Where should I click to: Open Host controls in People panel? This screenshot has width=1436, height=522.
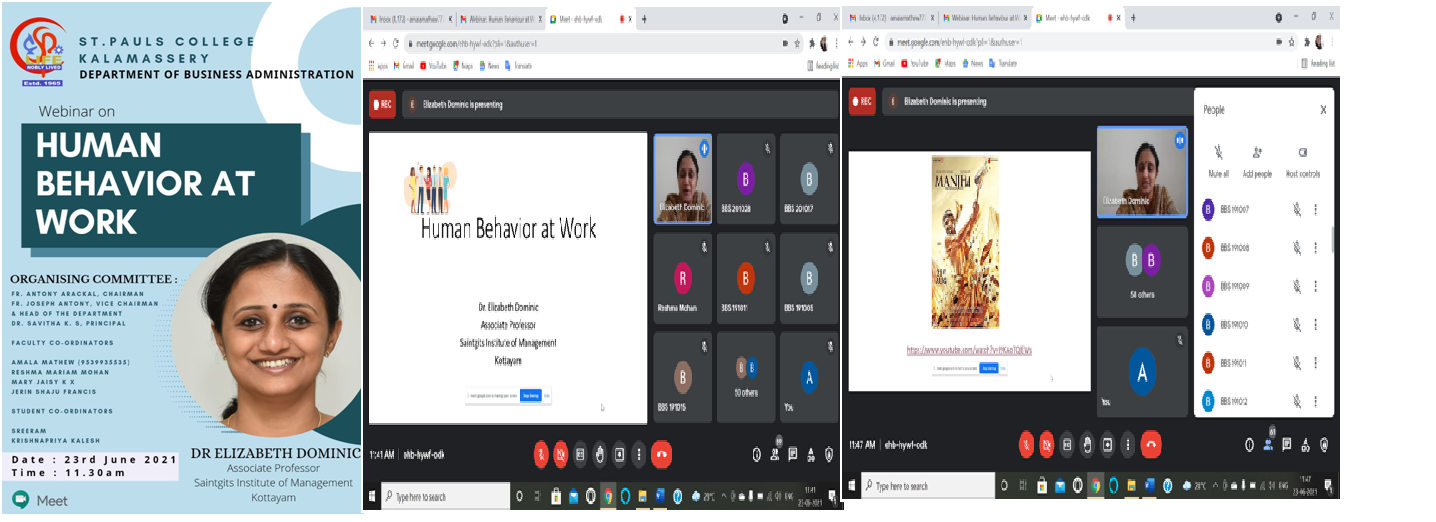1302,160
